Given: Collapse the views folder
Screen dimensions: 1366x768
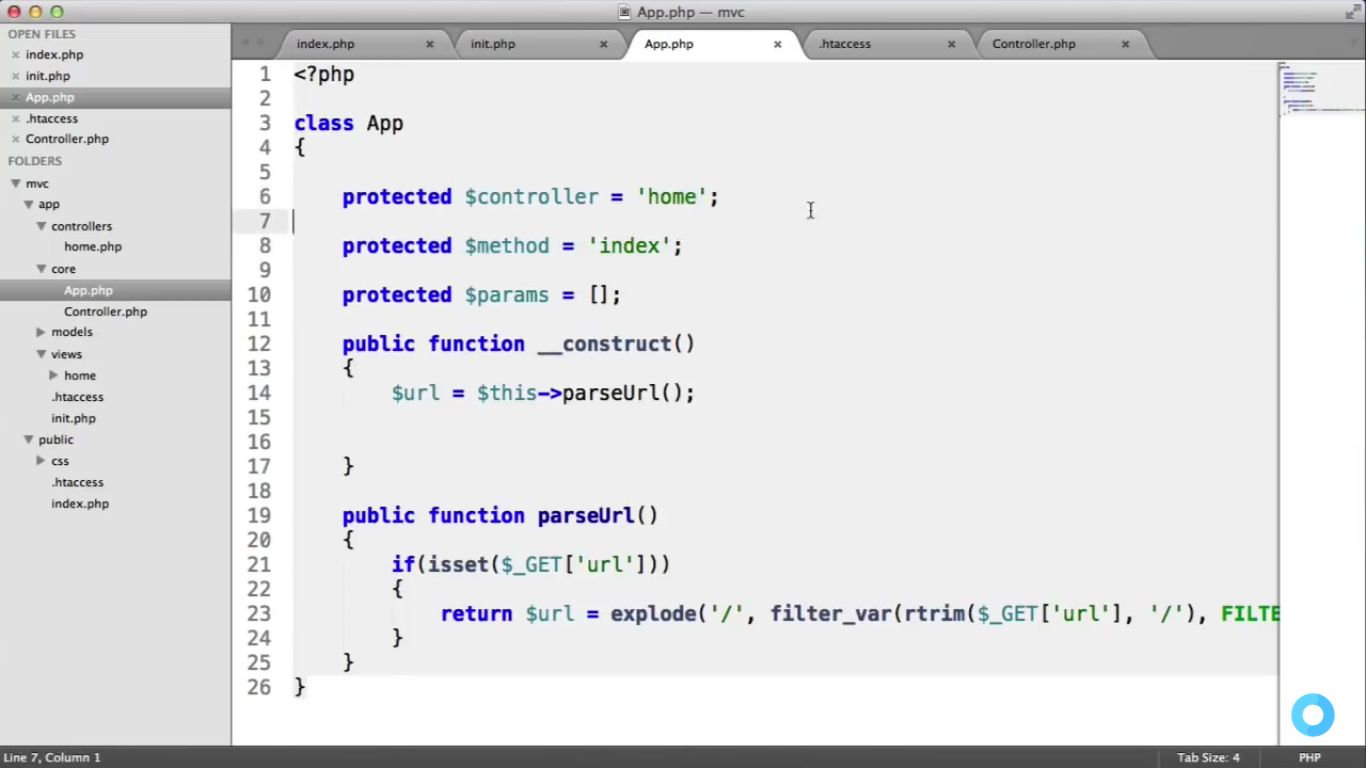Looking at the screenshot, I should point(42,354).
